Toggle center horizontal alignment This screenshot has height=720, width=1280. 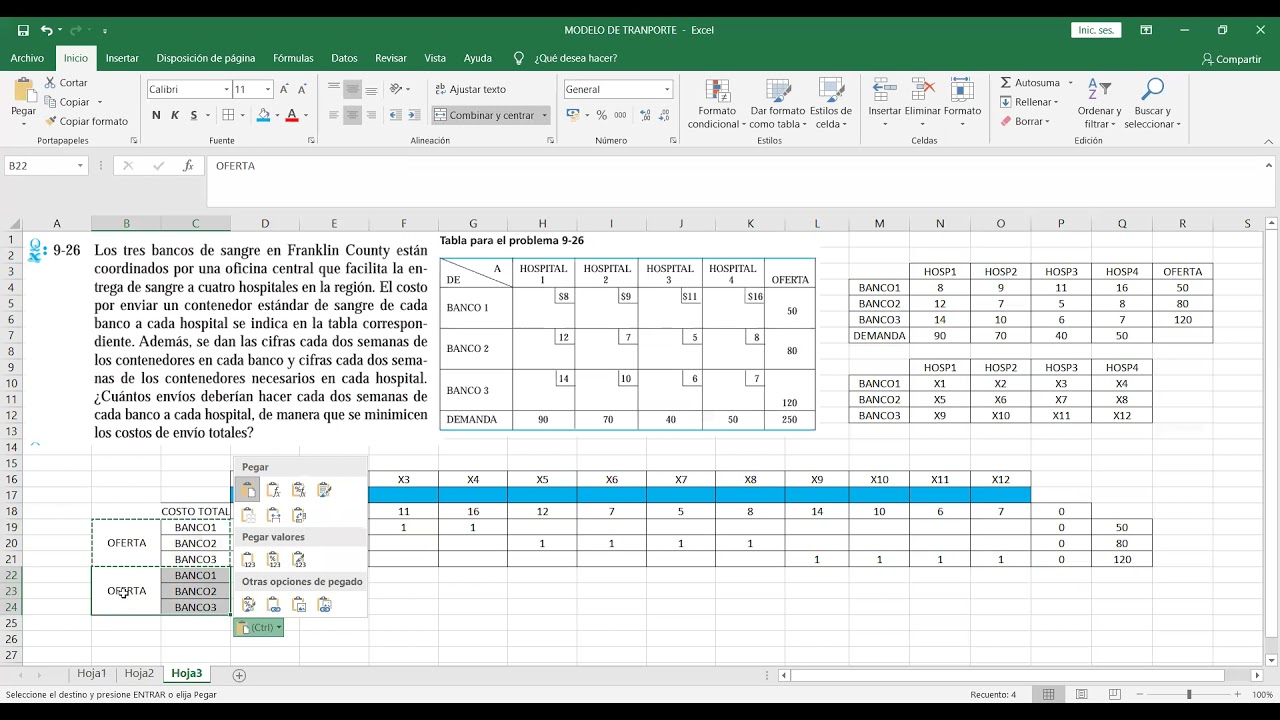(353, 115)
